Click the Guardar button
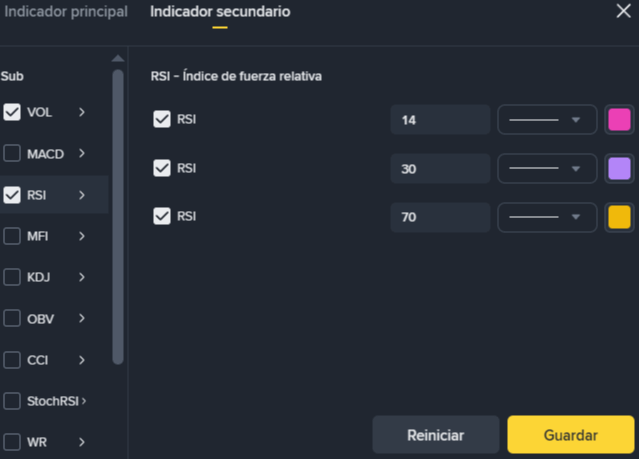The image size is (639, 459). (x=570, y=435)
